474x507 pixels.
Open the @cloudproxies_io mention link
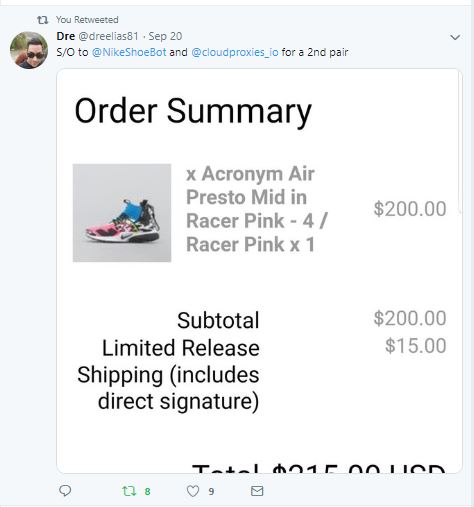[235, 52]
